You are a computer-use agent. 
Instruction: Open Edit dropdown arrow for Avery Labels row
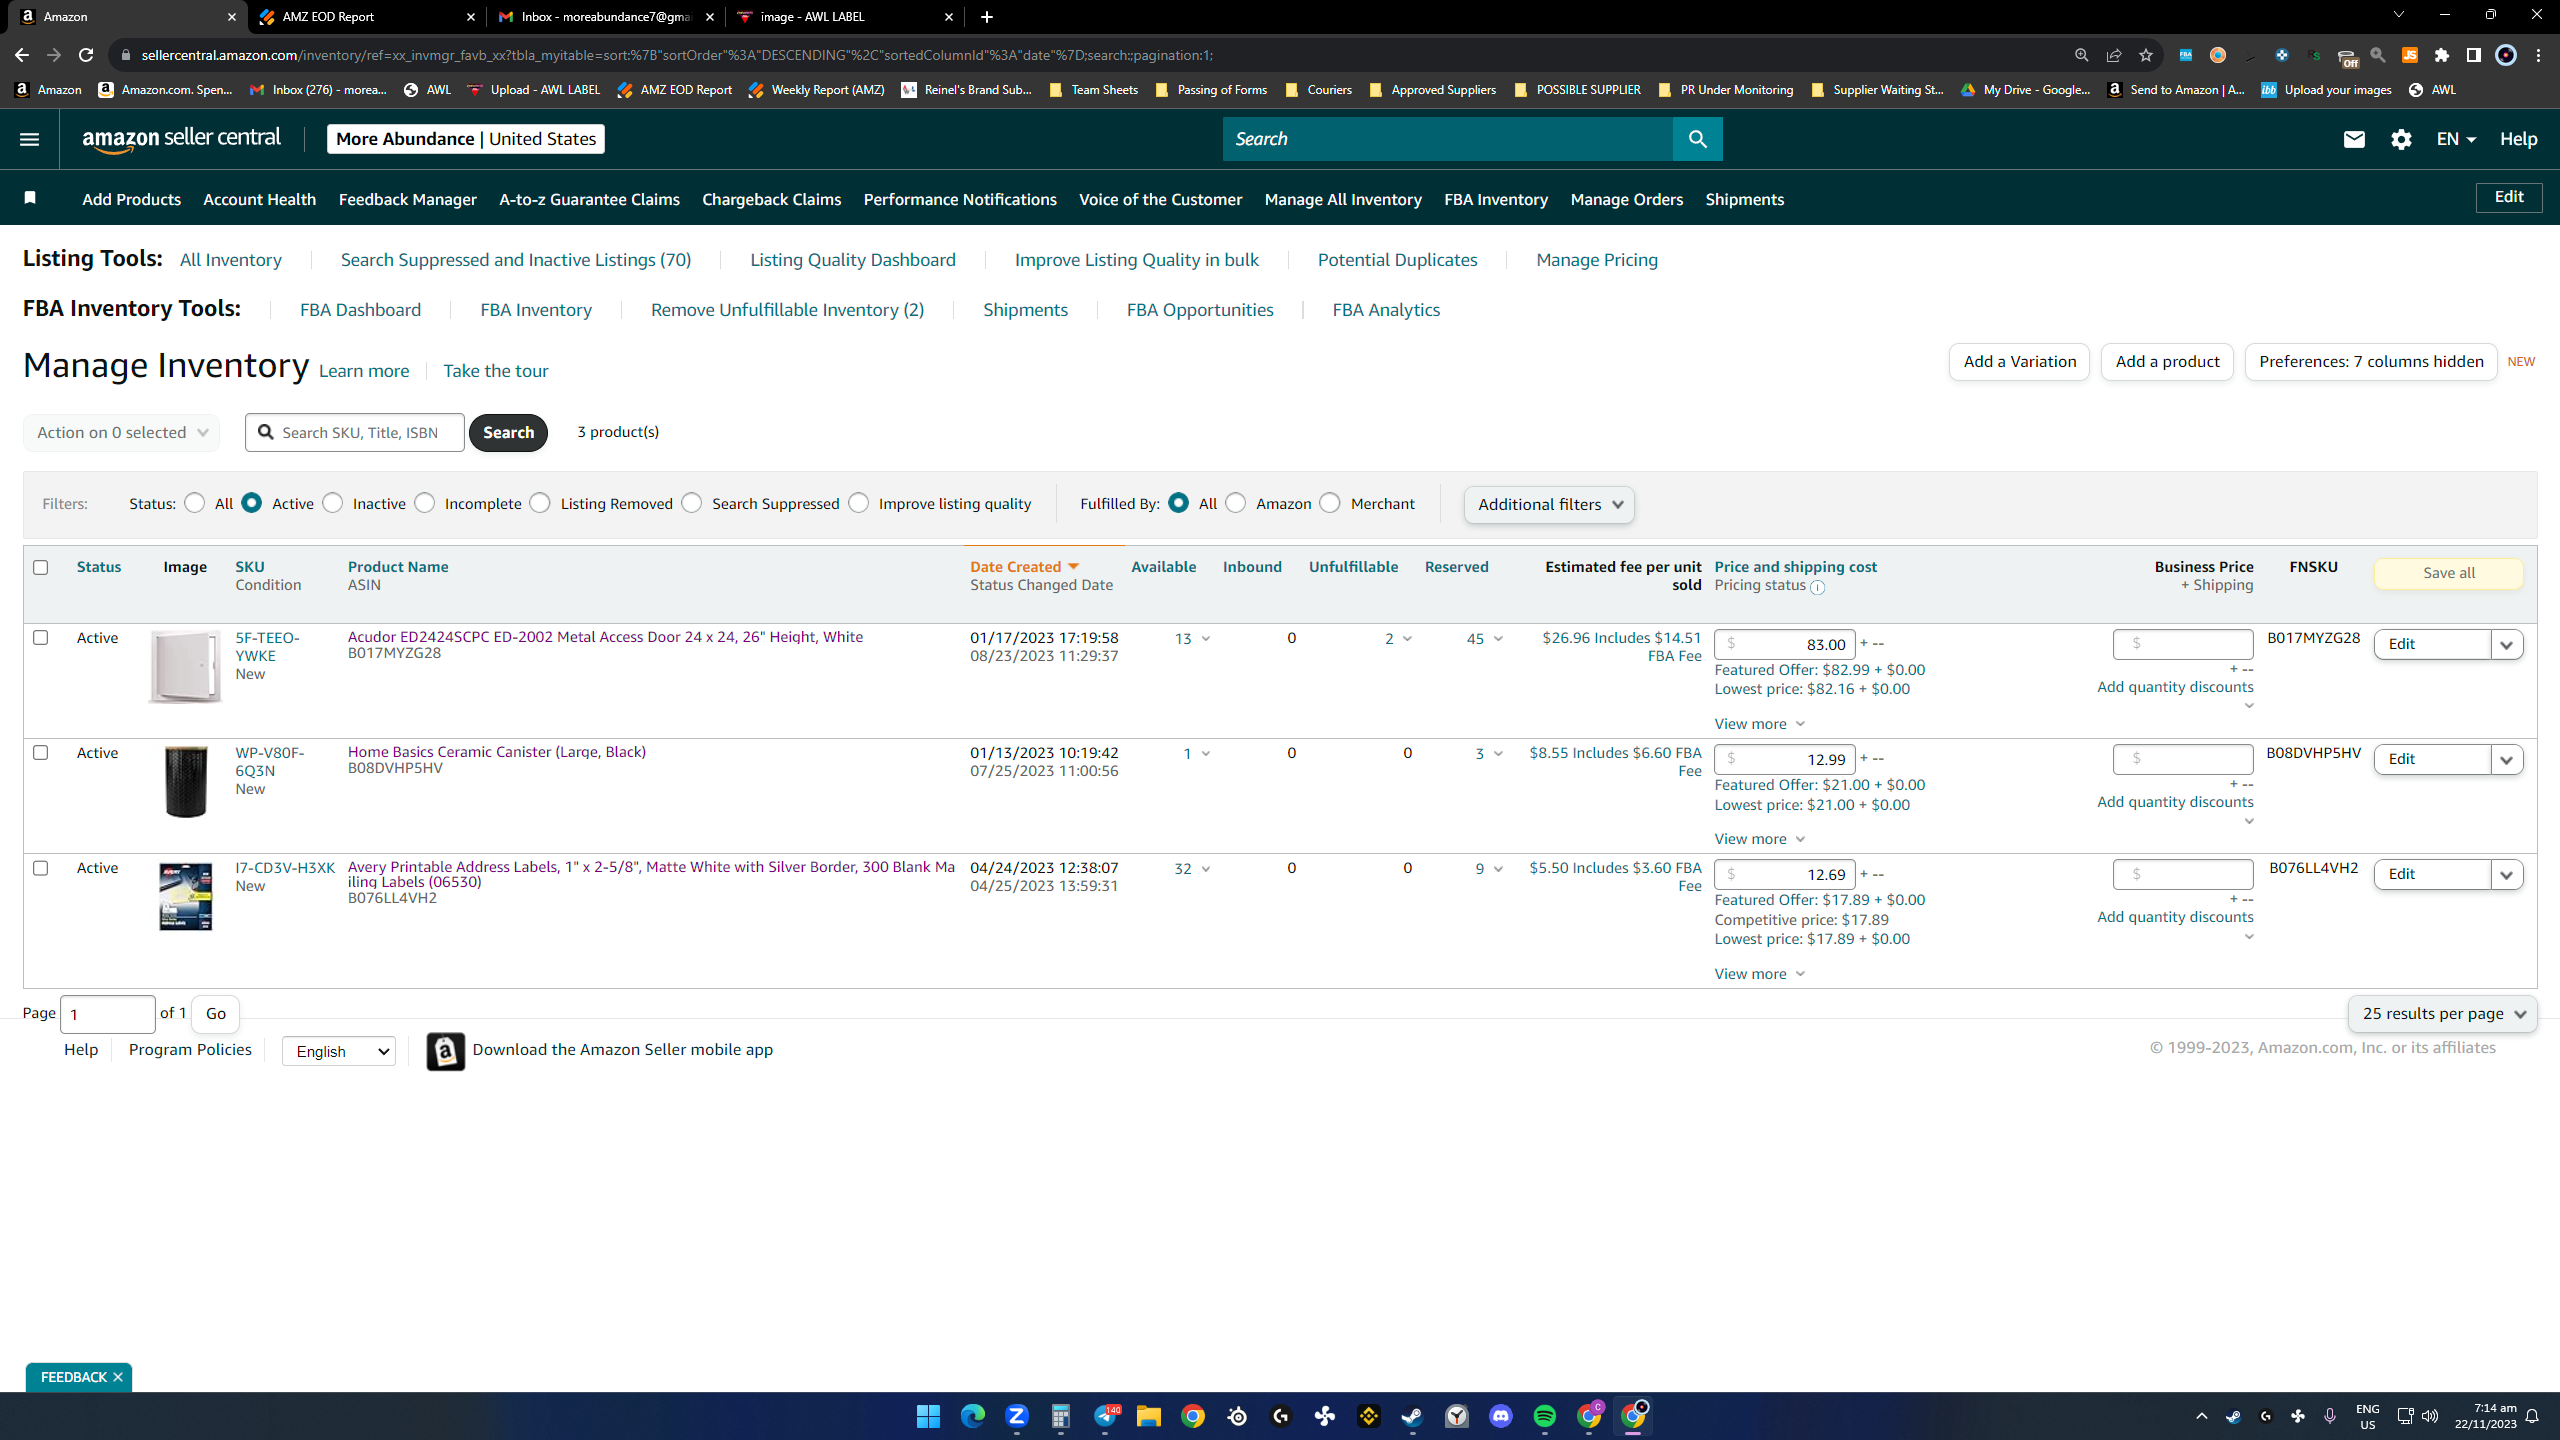click(x=2507, y=875)
